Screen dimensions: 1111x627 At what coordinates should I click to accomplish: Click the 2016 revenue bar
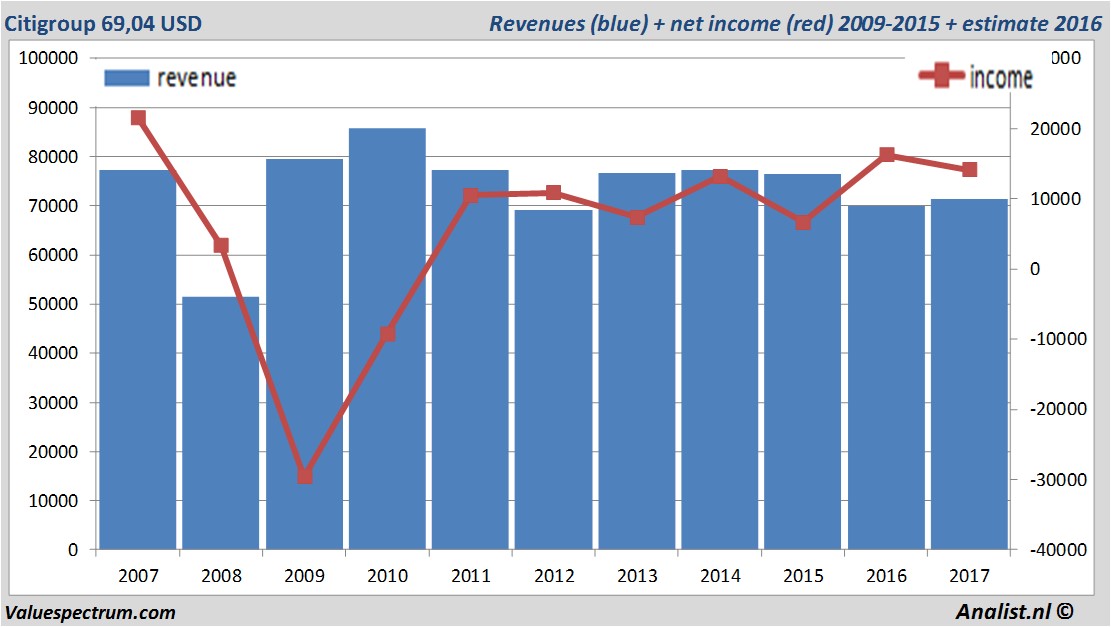pyautogui.click(x=886, y=378)
